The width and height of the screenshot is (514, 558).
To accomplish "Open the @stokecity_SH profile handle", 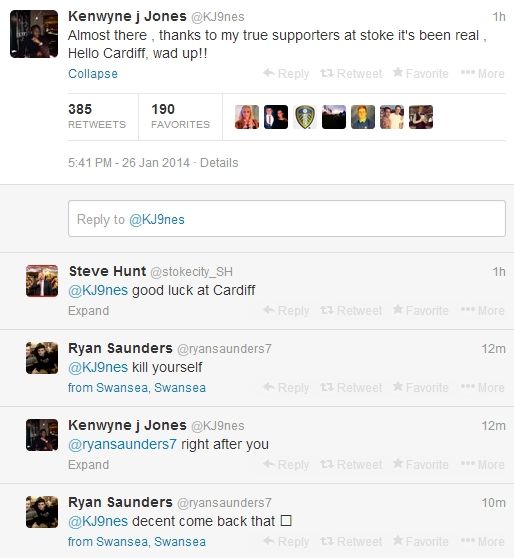I will (x=192, y=272).
